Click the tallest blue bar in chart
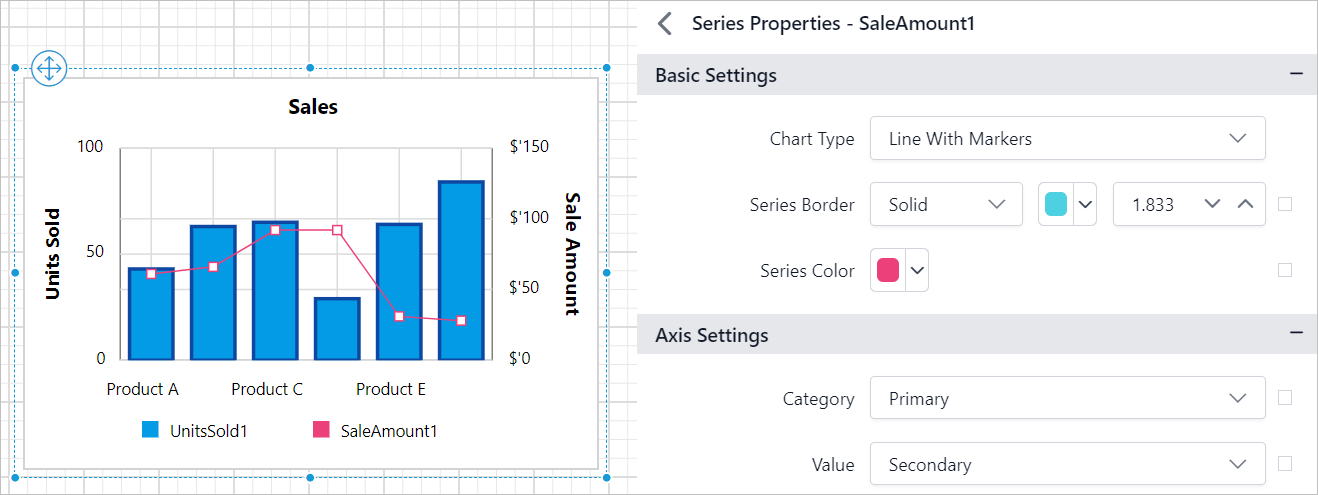 coord(461,270)
